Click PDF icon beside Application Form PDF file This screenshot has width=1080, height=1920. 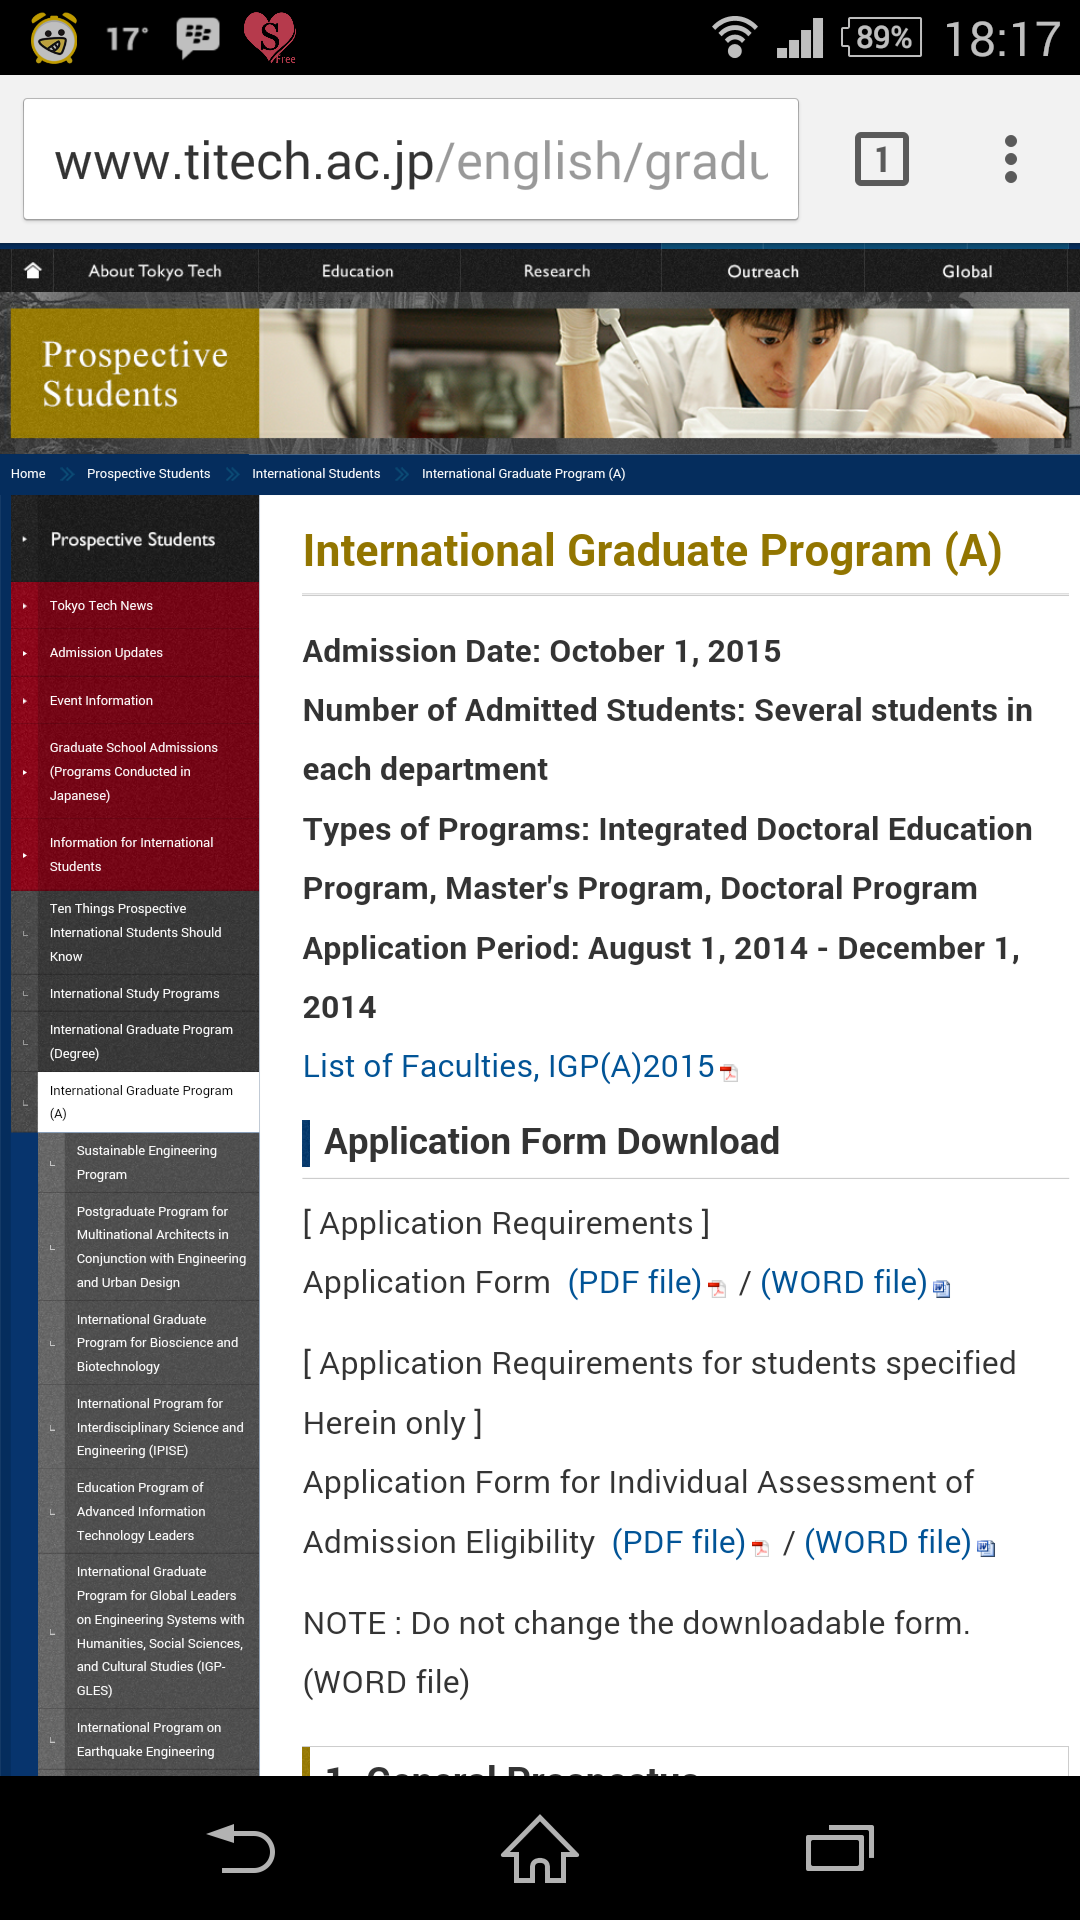(x=717, y=1289)
